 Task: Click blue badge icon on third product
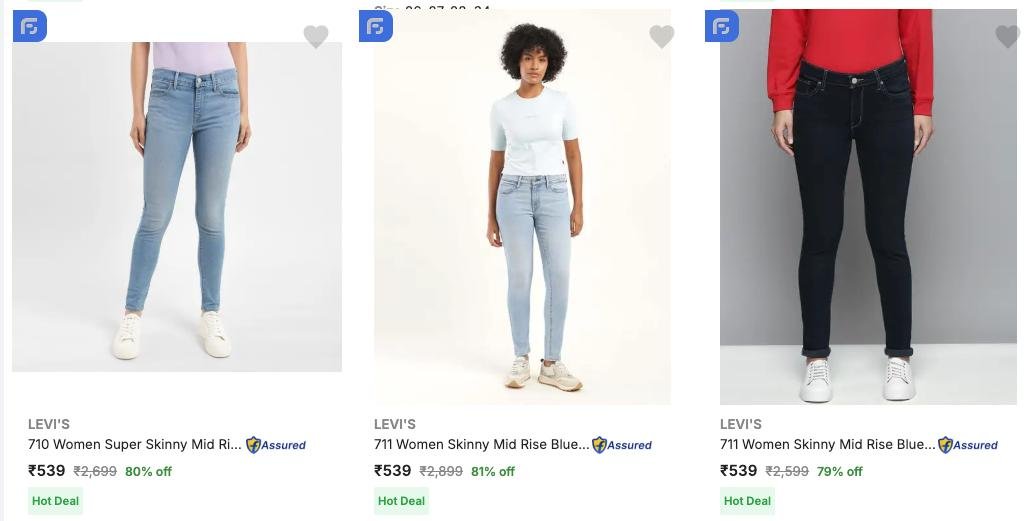pos(722,27)
